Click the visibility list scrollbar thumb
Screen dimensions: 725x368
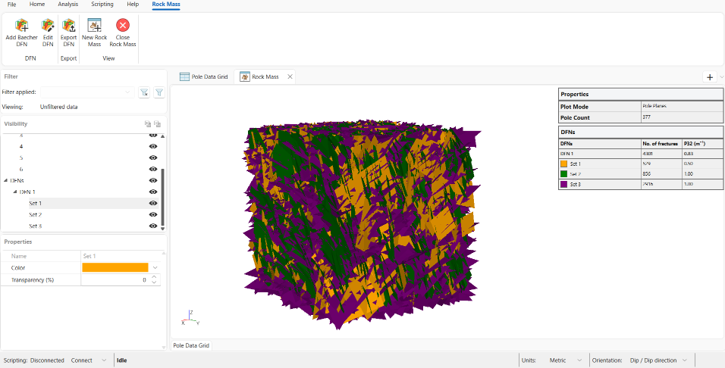coord(162,196)
